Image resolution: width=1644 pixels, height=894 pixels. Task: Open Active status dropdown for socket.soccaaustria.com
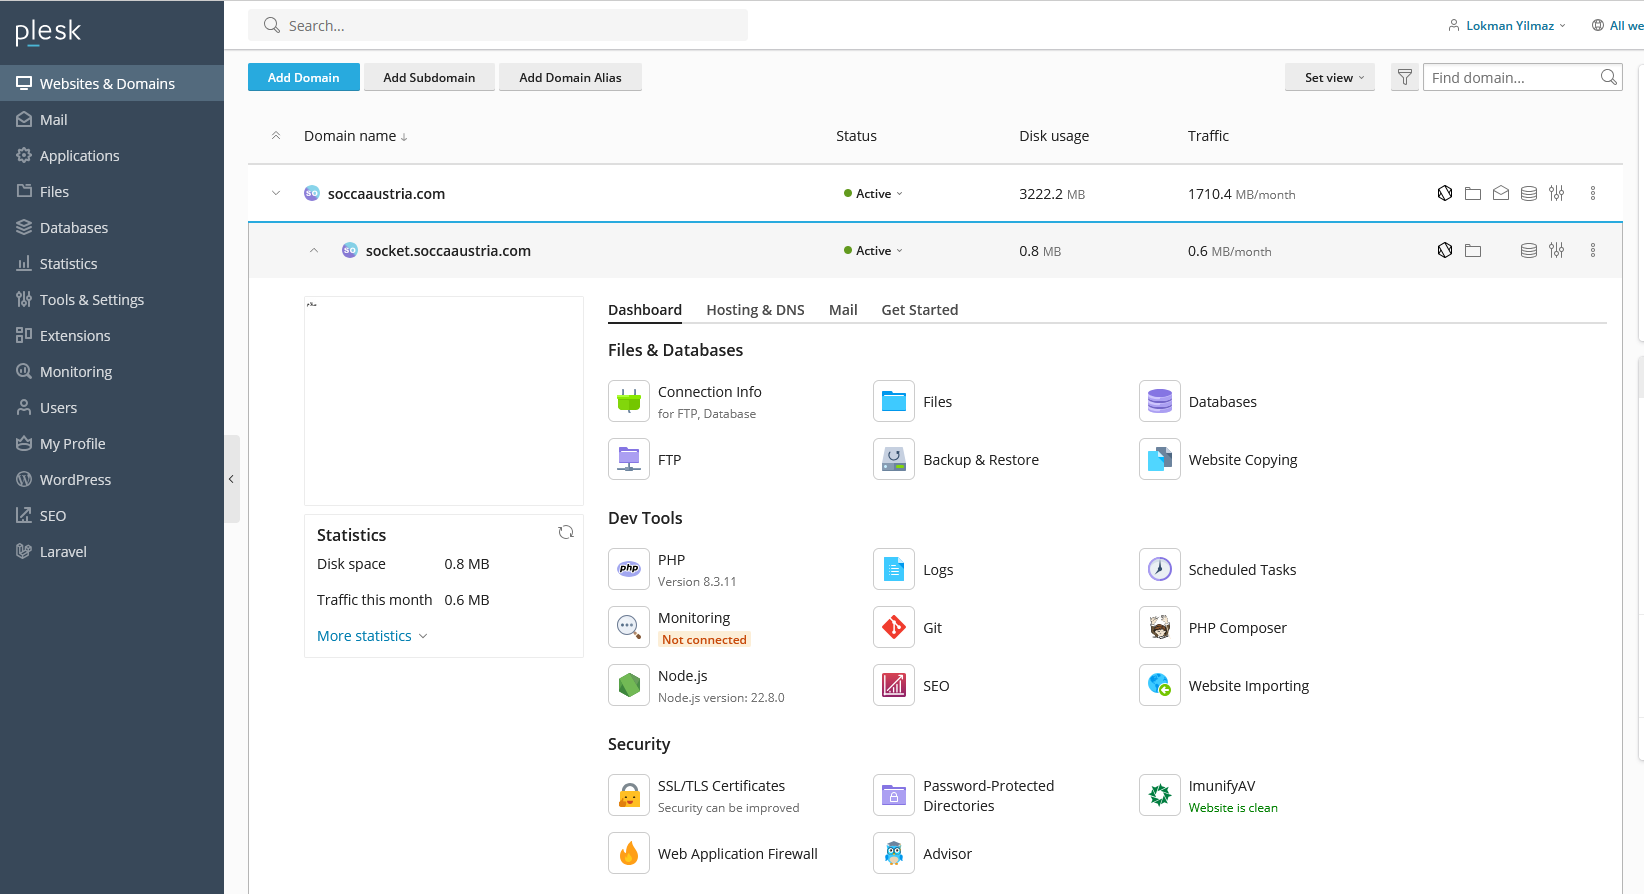pyautogui.click(x=873, y=251)
